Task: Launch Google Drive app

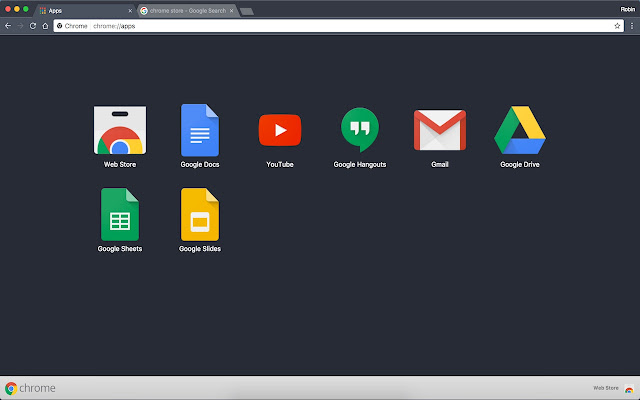Action: coord(520,130)
